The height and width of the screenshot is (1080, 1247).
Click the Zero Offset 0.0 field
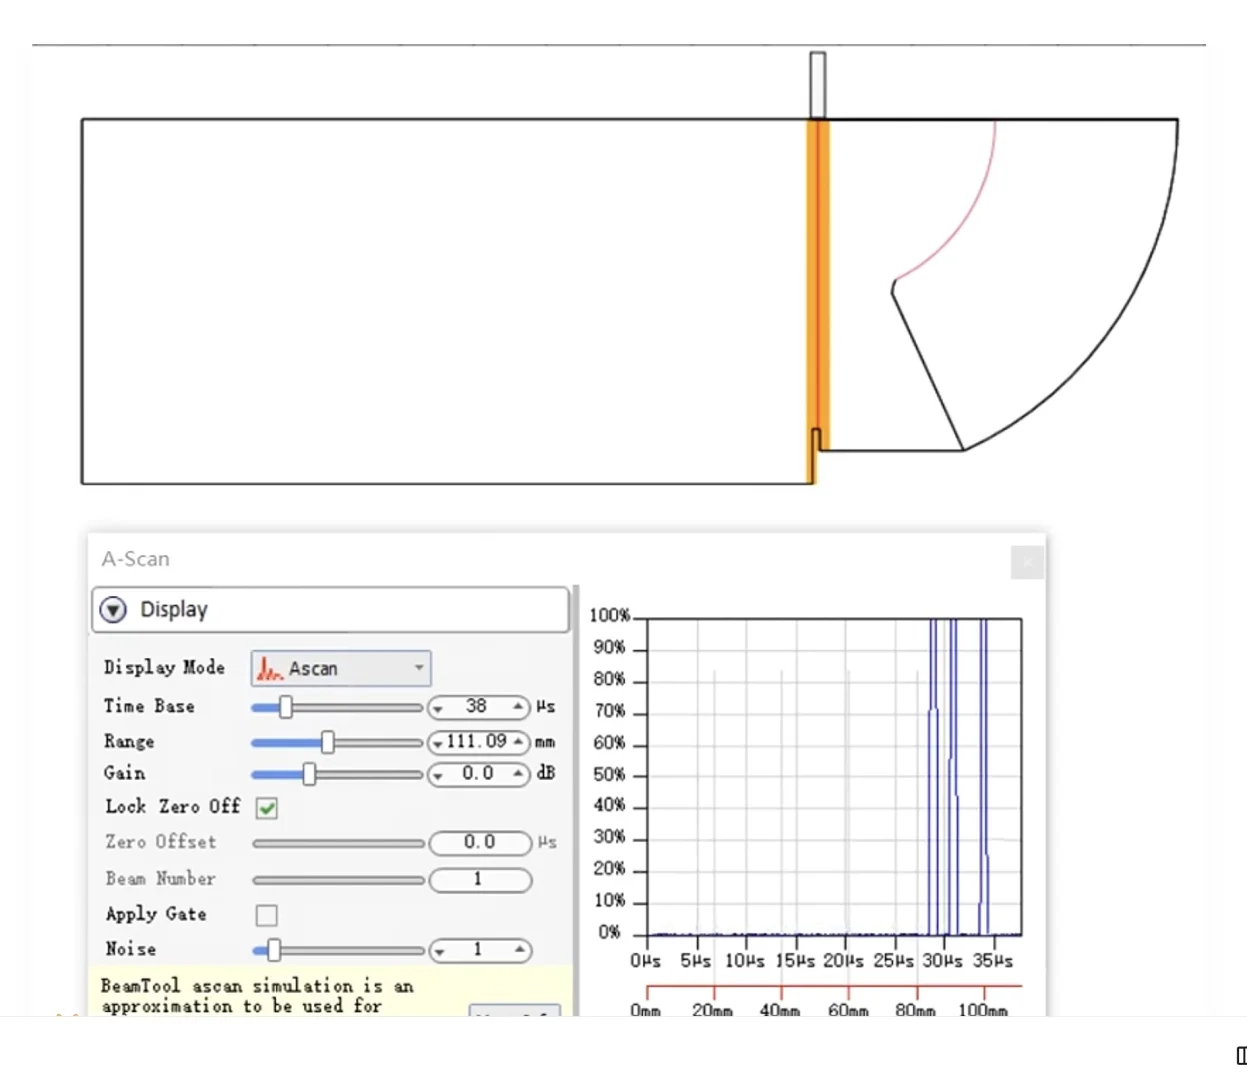(480, 843)
